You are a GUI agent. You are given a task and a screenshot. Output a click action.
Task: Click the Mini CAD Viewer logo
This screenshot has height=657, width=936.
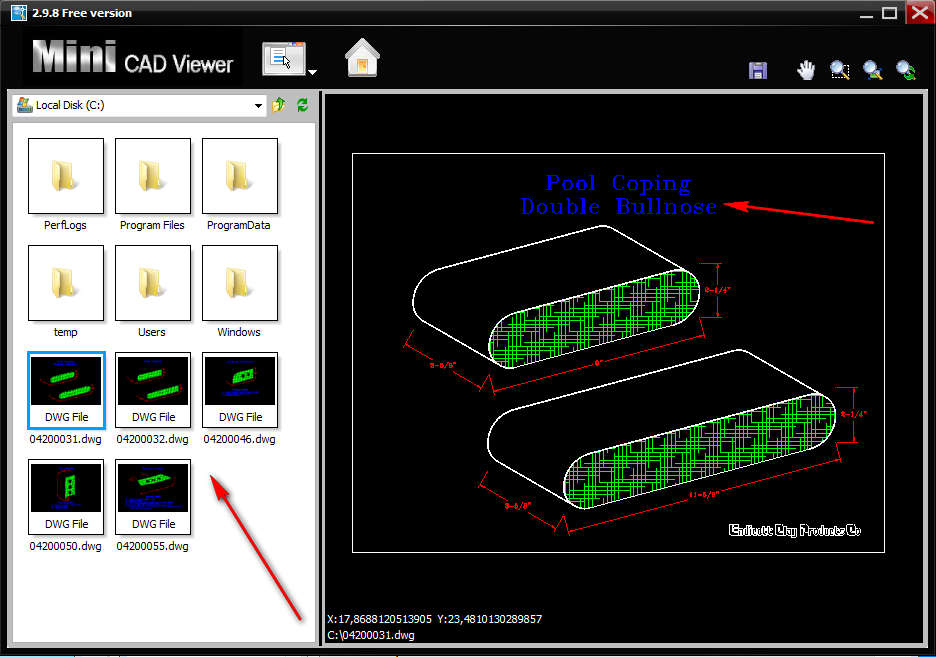point(132,60)
